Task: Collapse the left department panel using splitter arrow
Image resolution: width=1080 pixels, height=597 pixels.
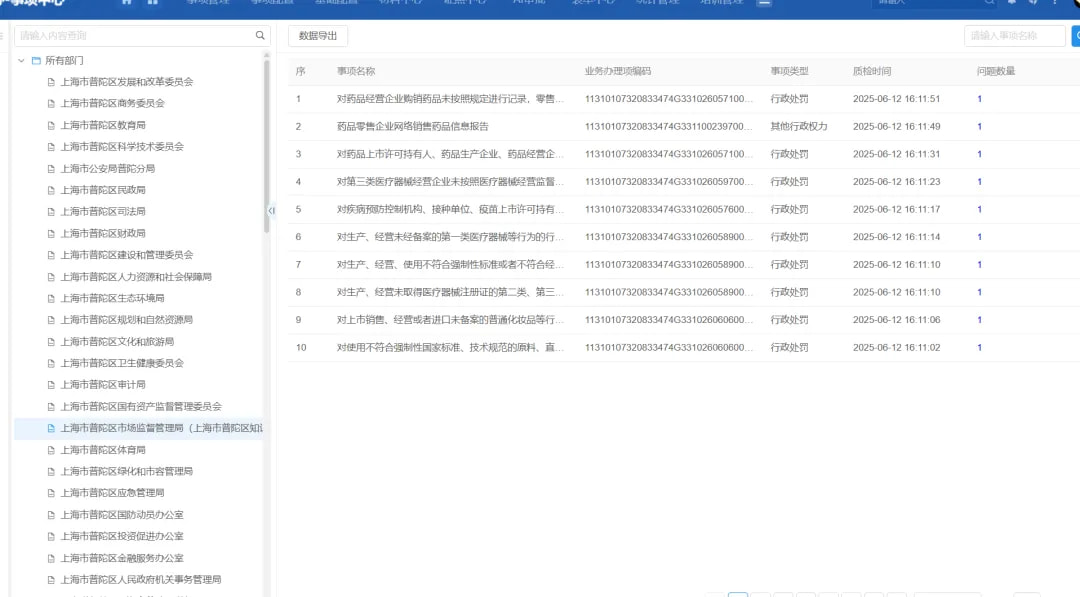Action: pos(271,210)
